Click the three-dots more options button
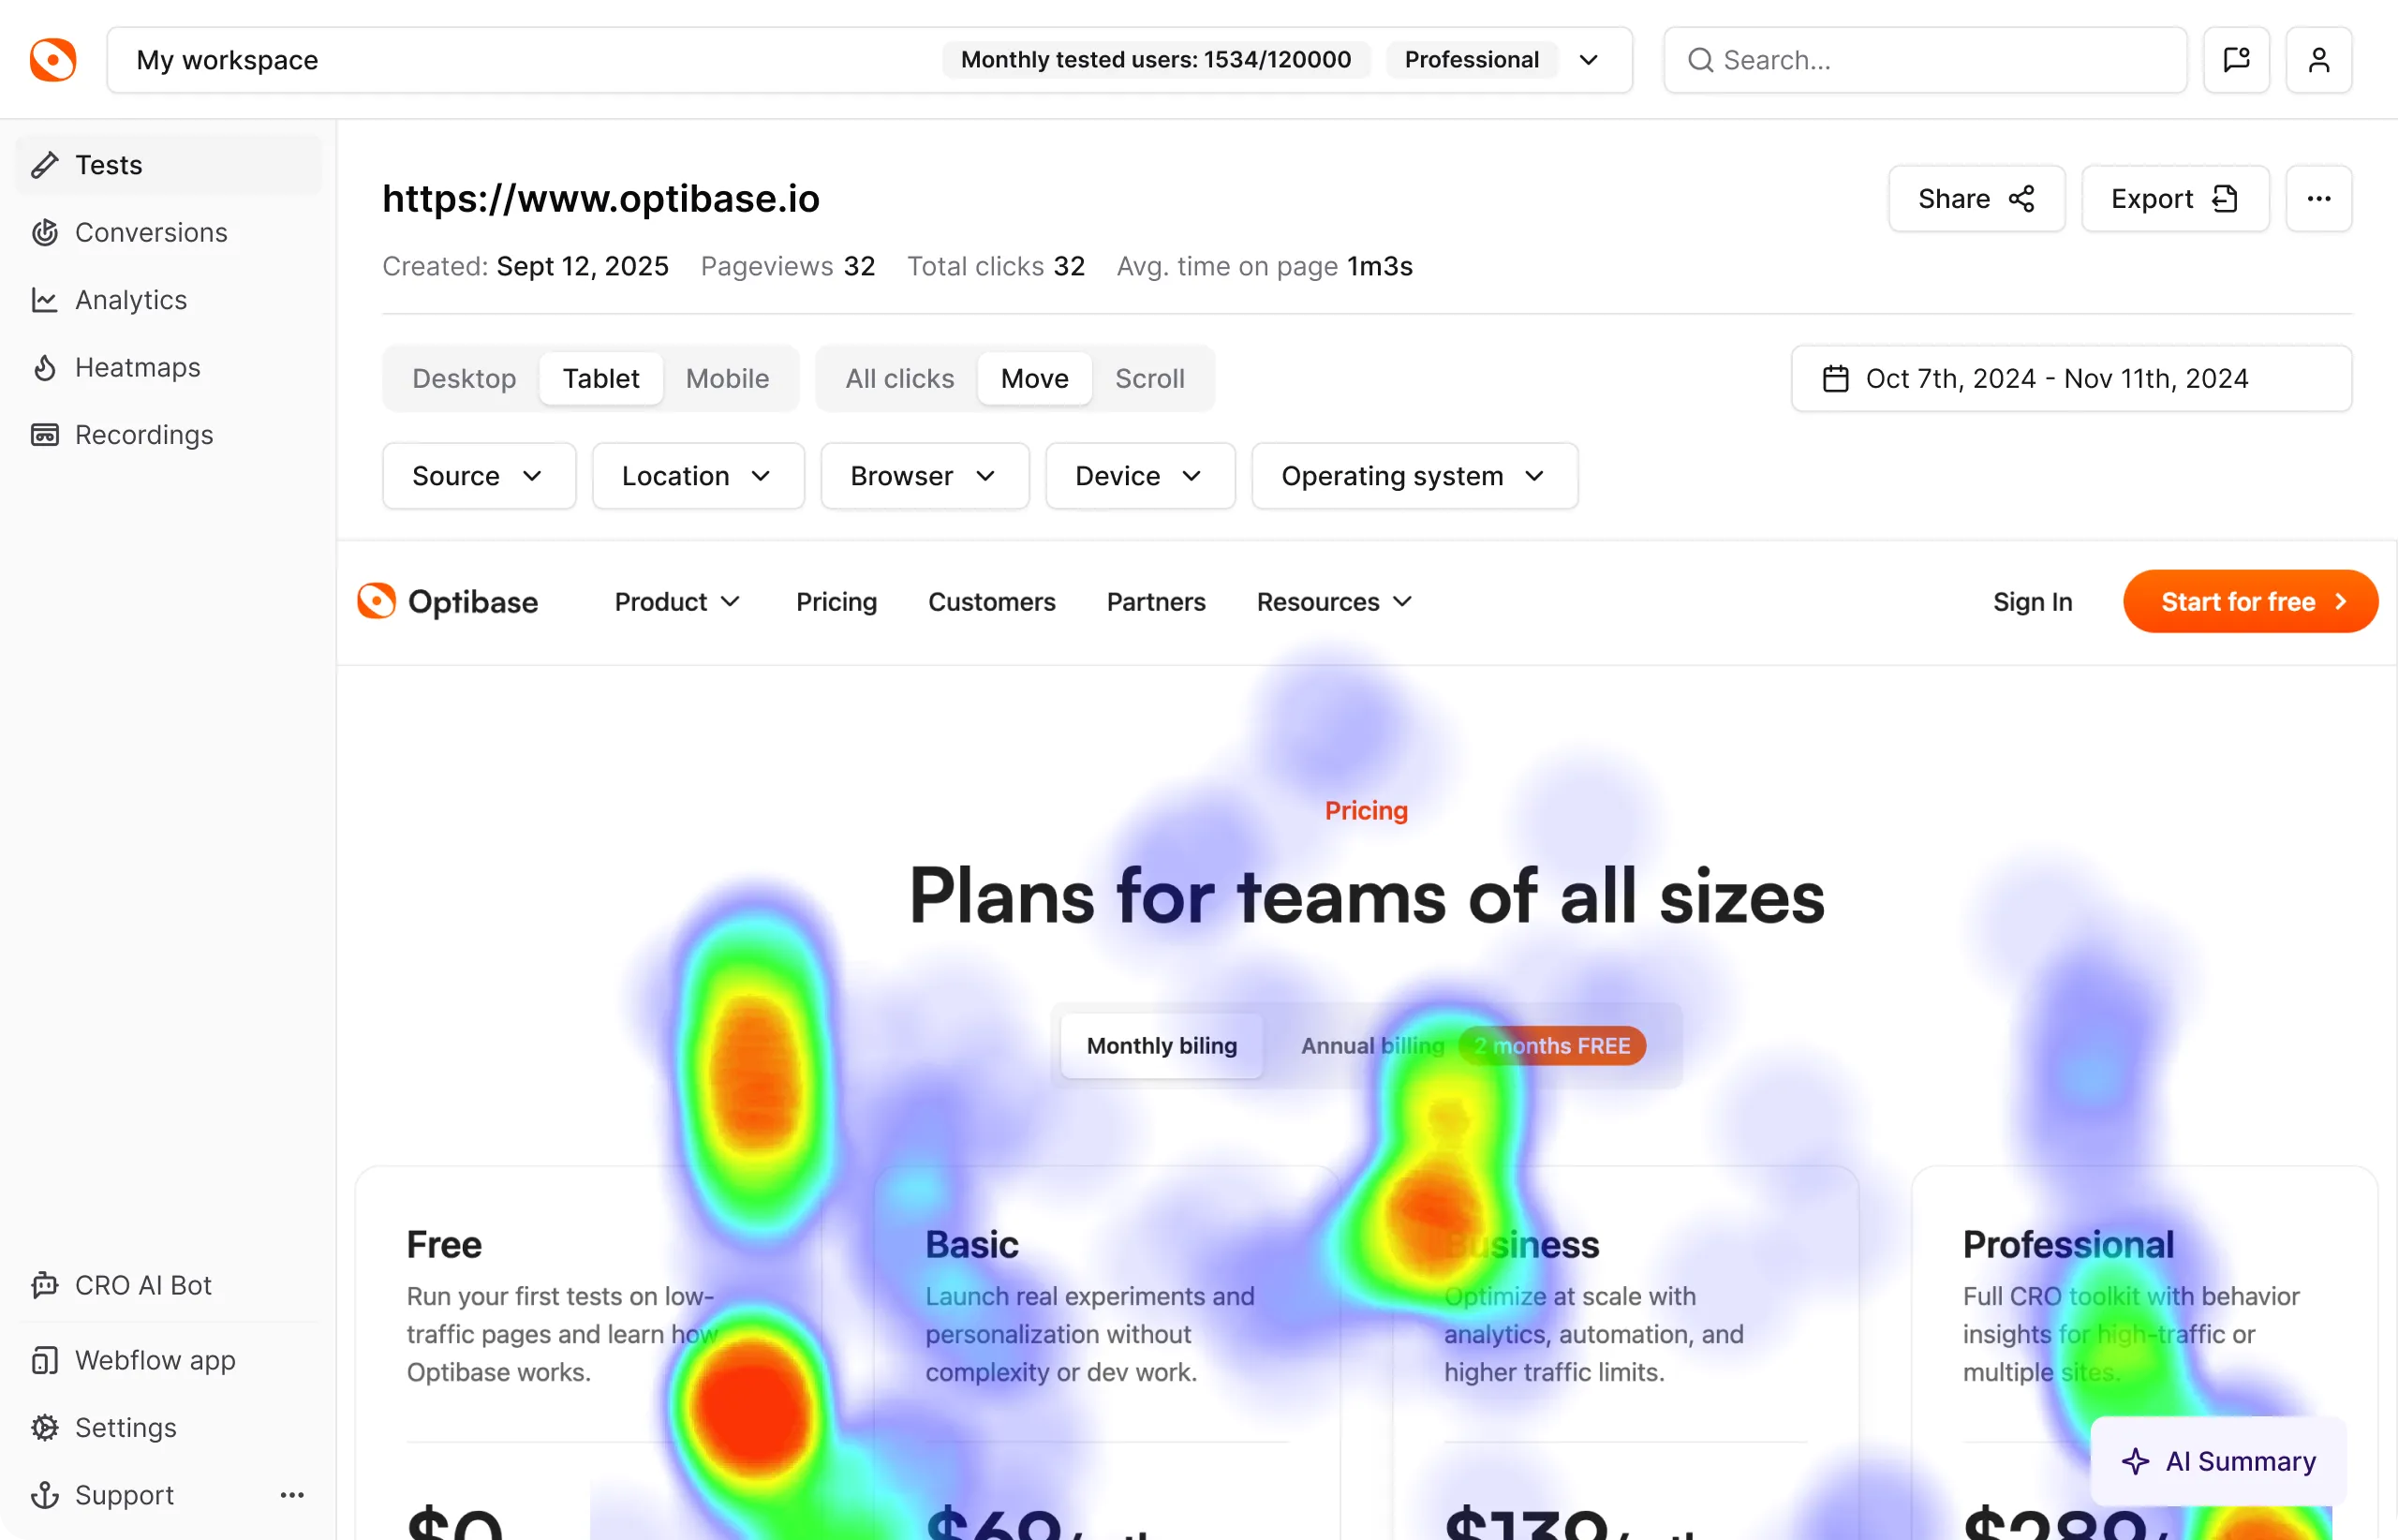The height and width of the screenshot is (1540, 2398). pyautogui.click(x=2318, y=199)
